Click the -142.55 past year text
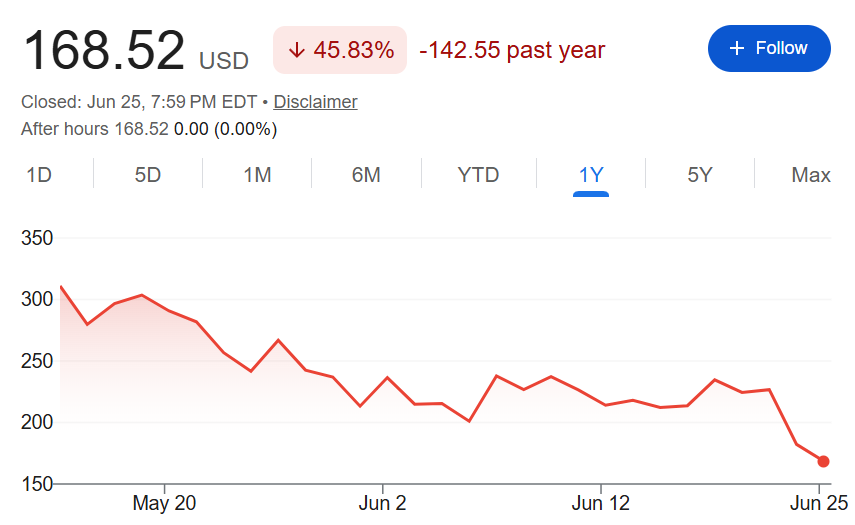This screenshot has height=525, width=855. point(512,50)
